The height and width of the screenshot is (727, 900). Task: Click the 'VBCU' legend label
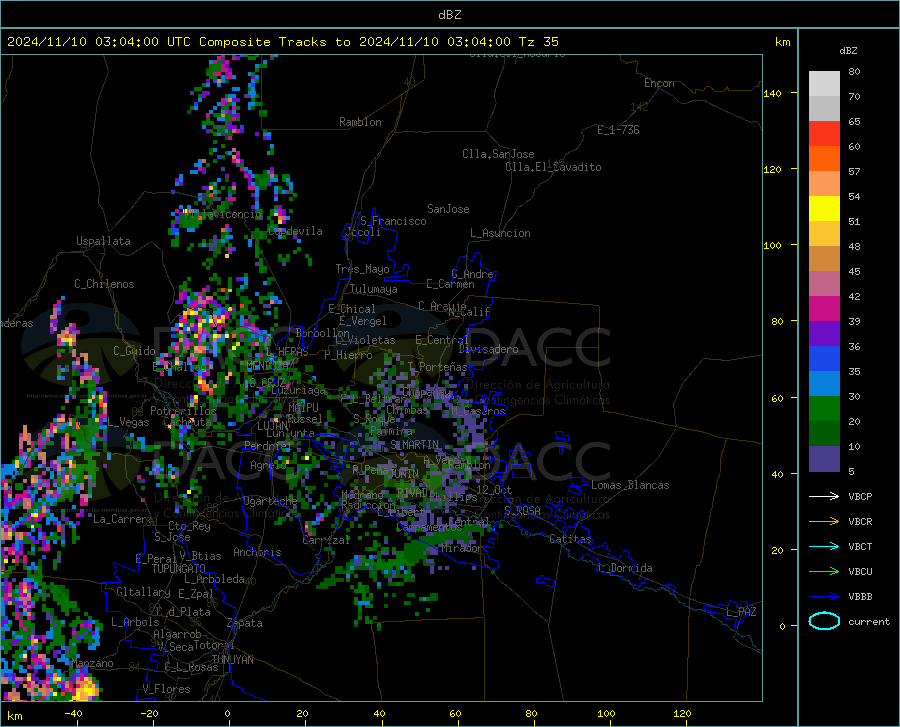coord(860,572)
